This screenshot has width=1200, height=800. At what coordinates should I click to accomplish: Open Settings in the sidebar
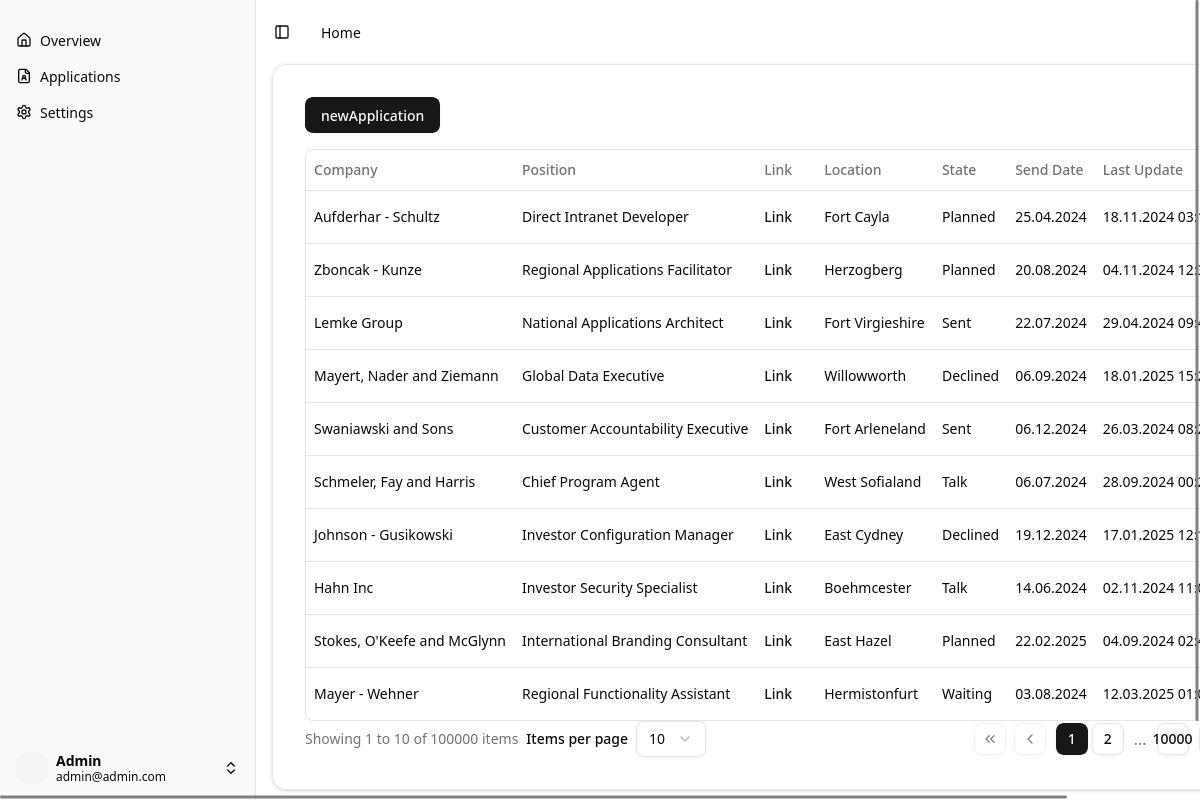point(66,112)
